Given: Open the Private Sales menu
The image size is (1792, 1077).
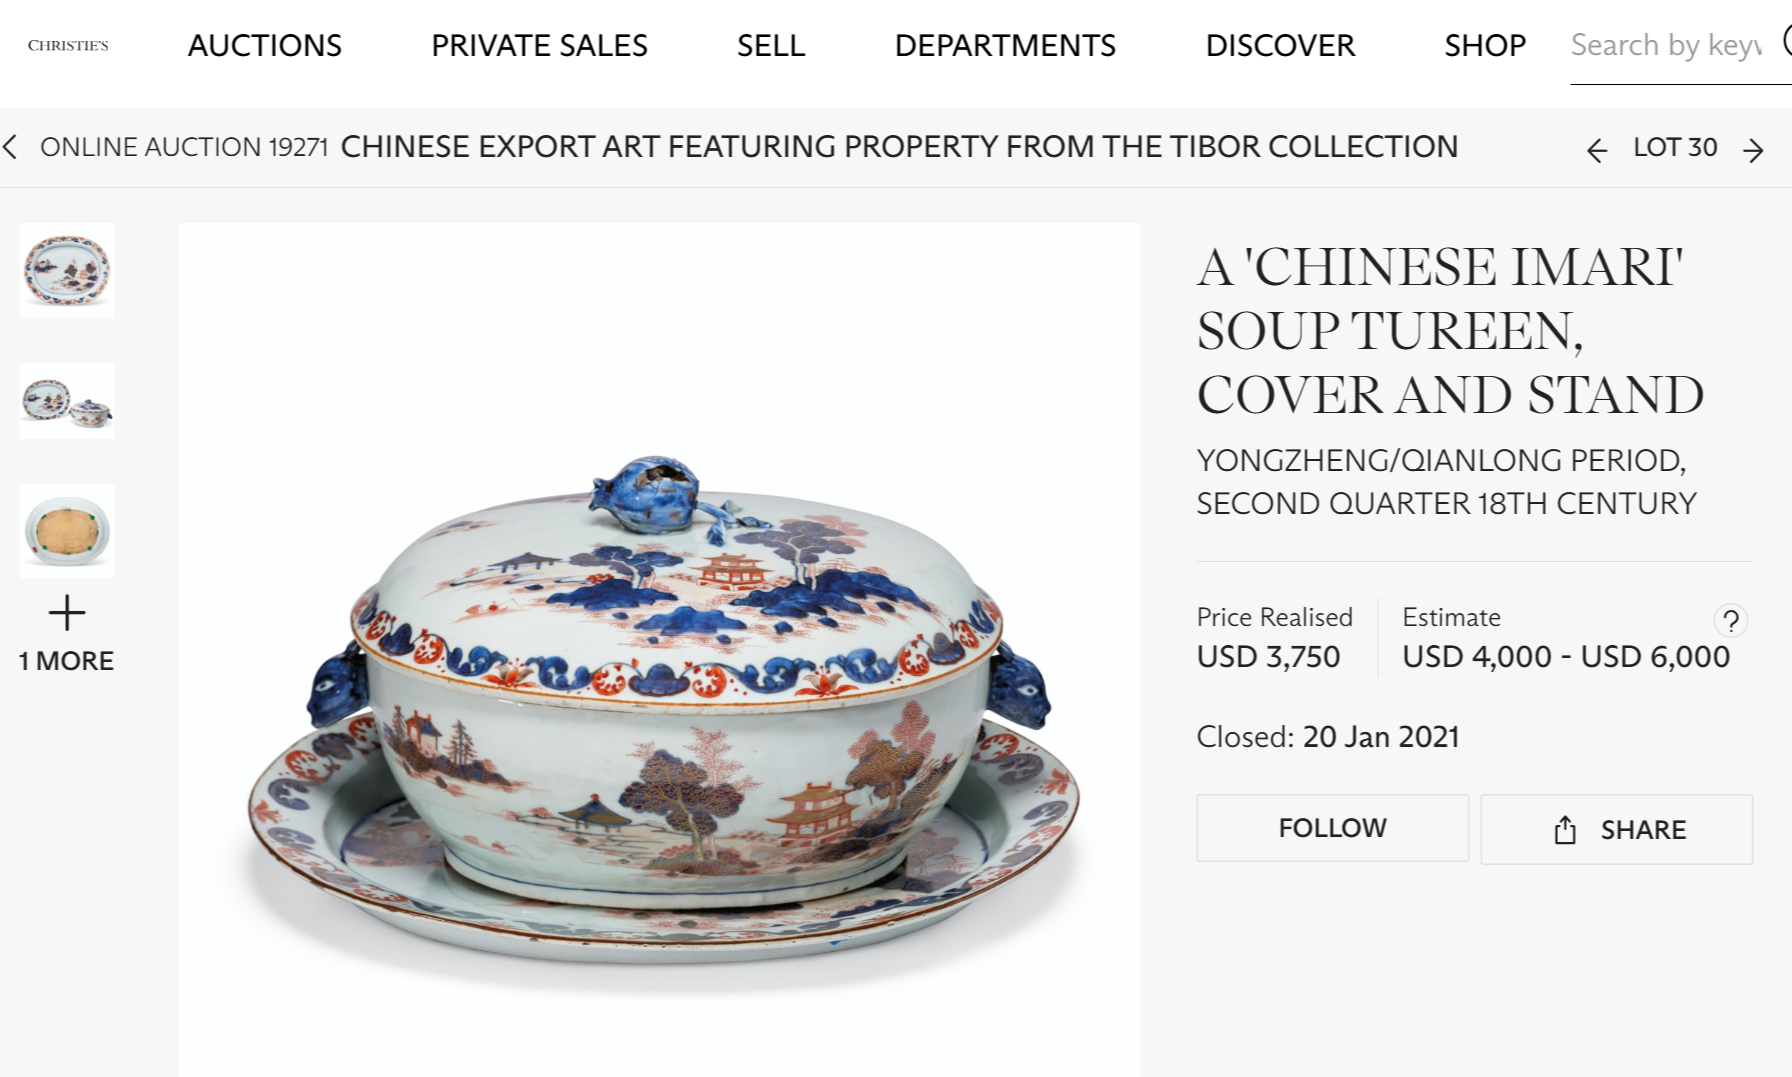Looking at the screenshot, I should point(539,46).
